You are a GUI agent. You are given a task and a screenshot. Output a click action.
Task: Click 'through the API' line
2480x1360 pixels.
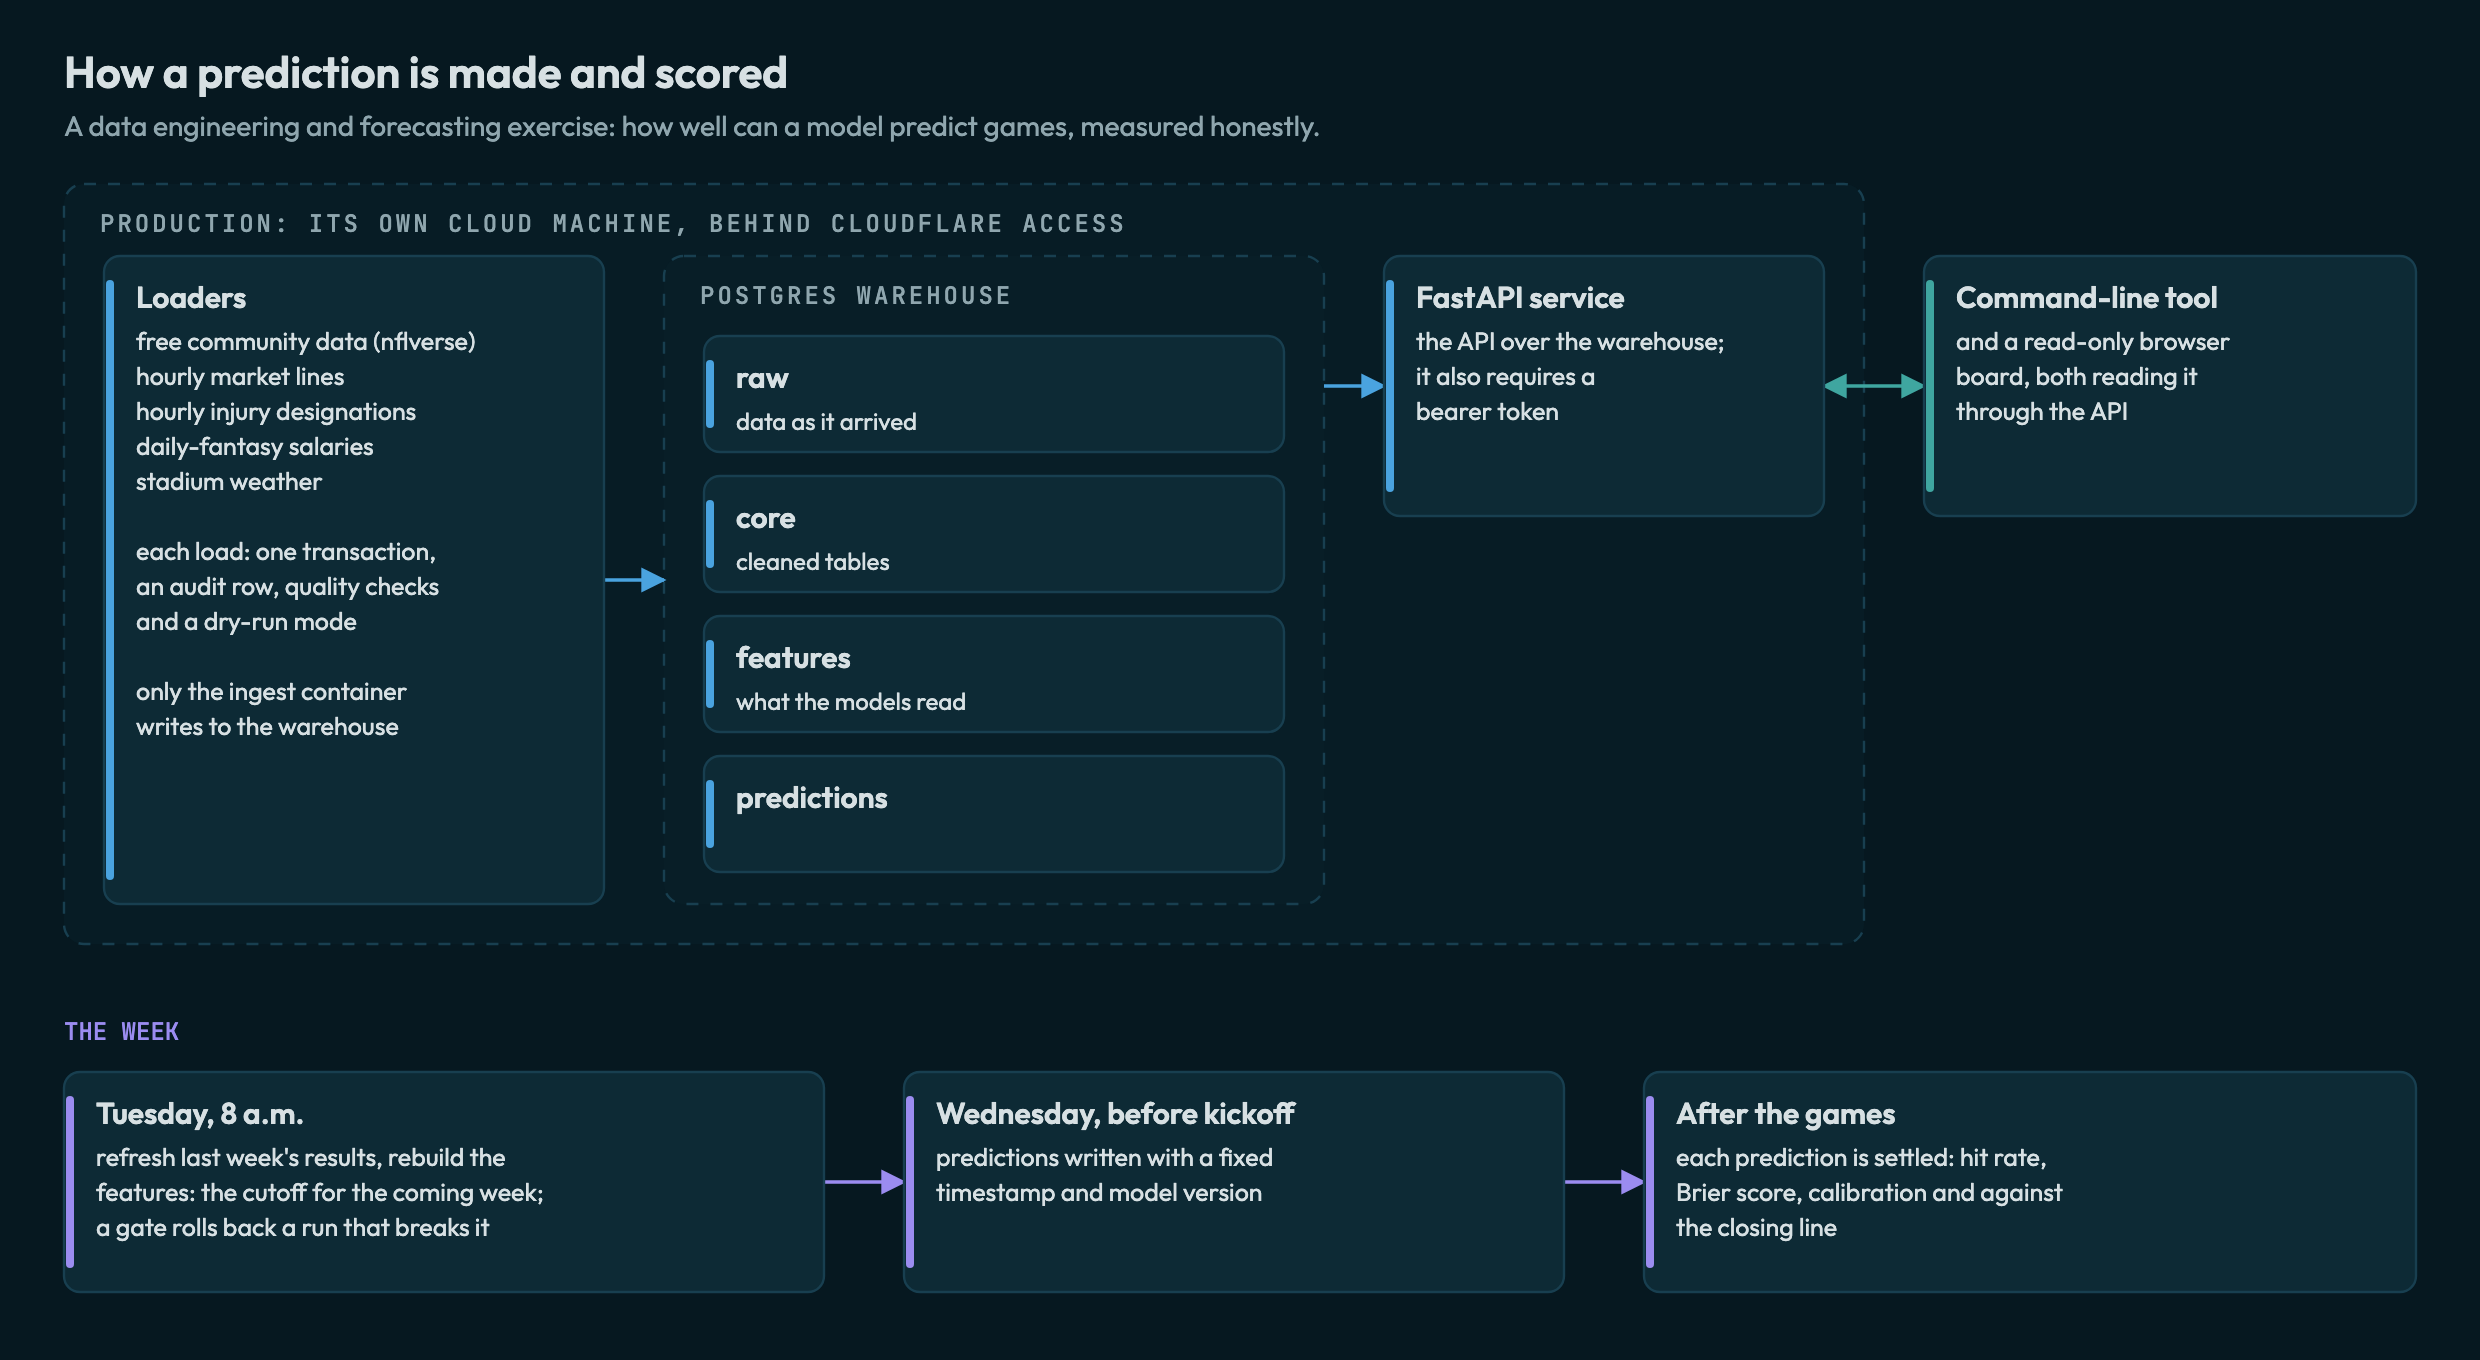[x=2042, y=412]
